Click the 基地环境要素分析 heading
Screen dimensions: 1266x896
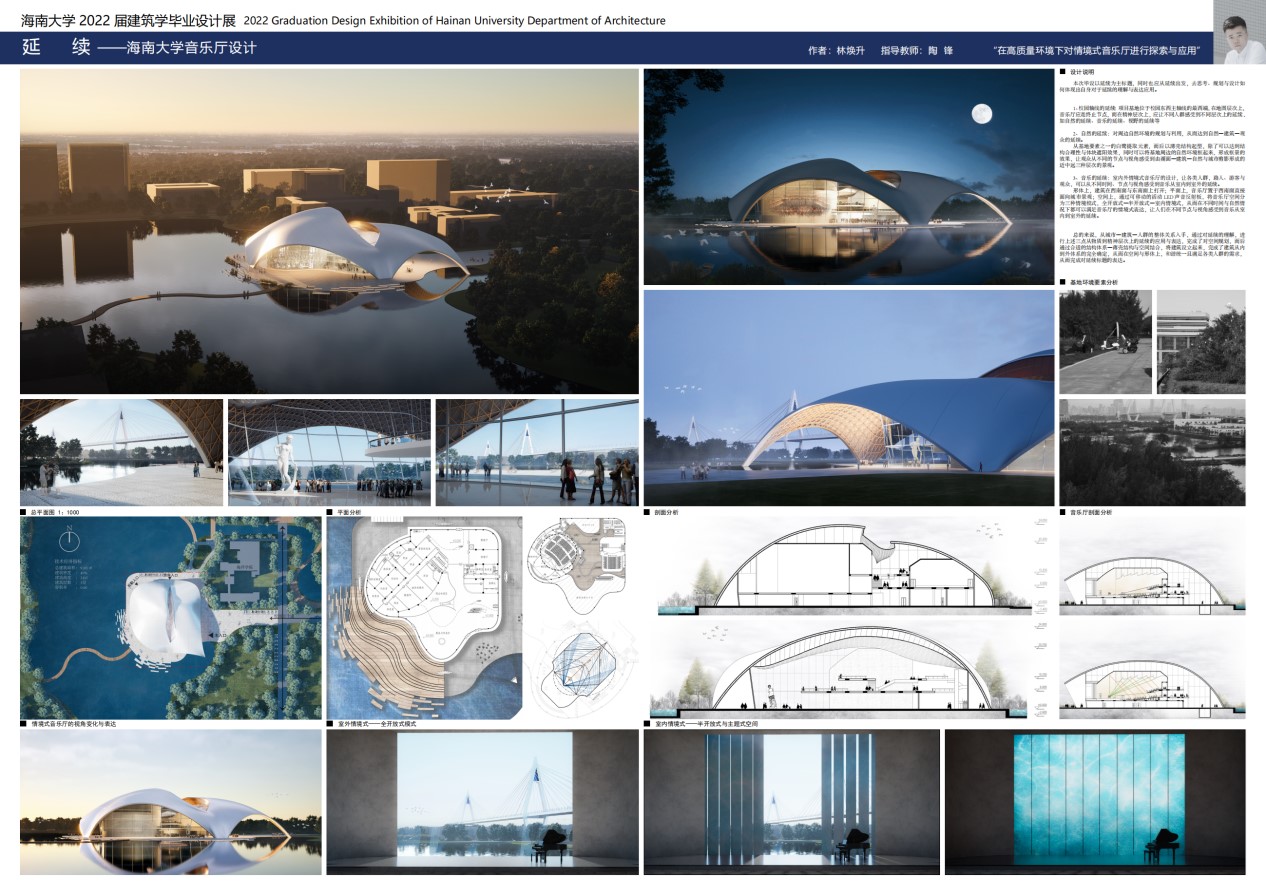pyautogui.click(x=1094, y=283)
